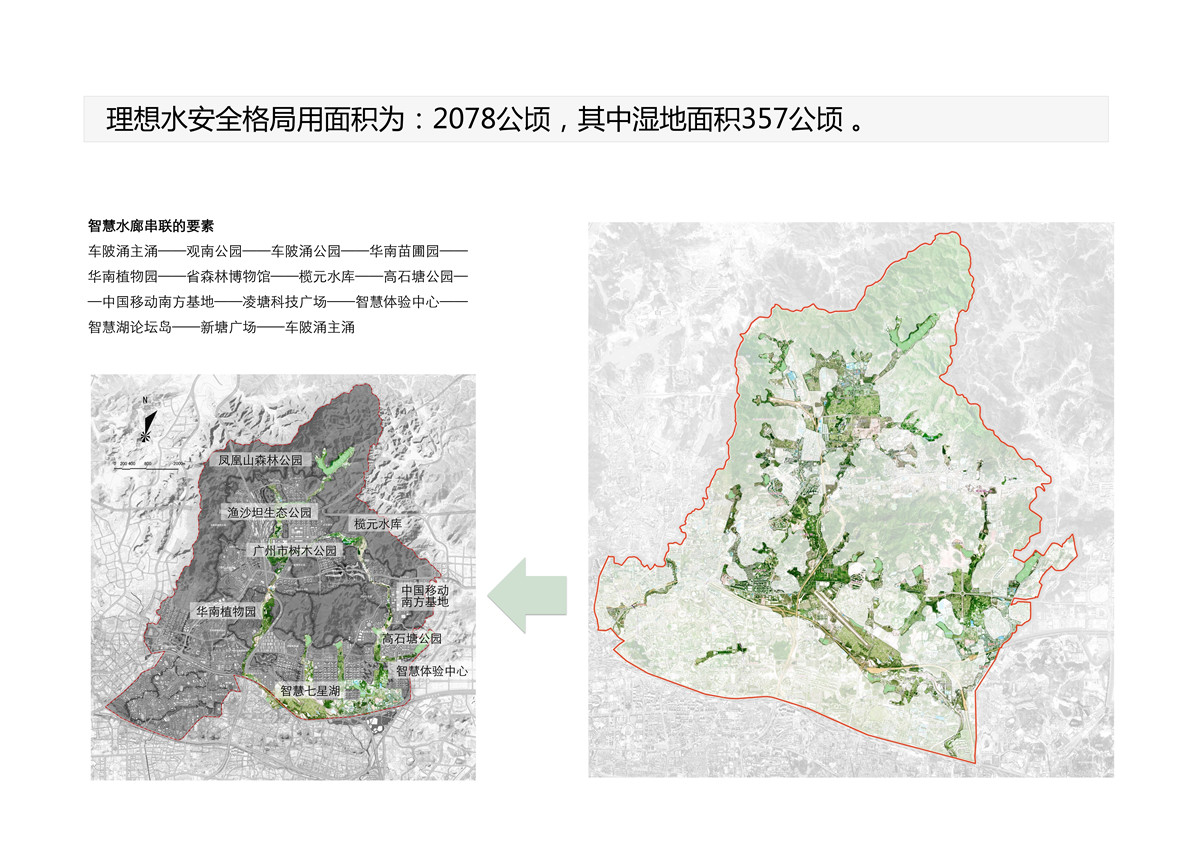This screenshot has width=1200, height=847.
Task: Click the 榄元水库 label on the left map
Action: pyautogui.click(x=377, y=524)
